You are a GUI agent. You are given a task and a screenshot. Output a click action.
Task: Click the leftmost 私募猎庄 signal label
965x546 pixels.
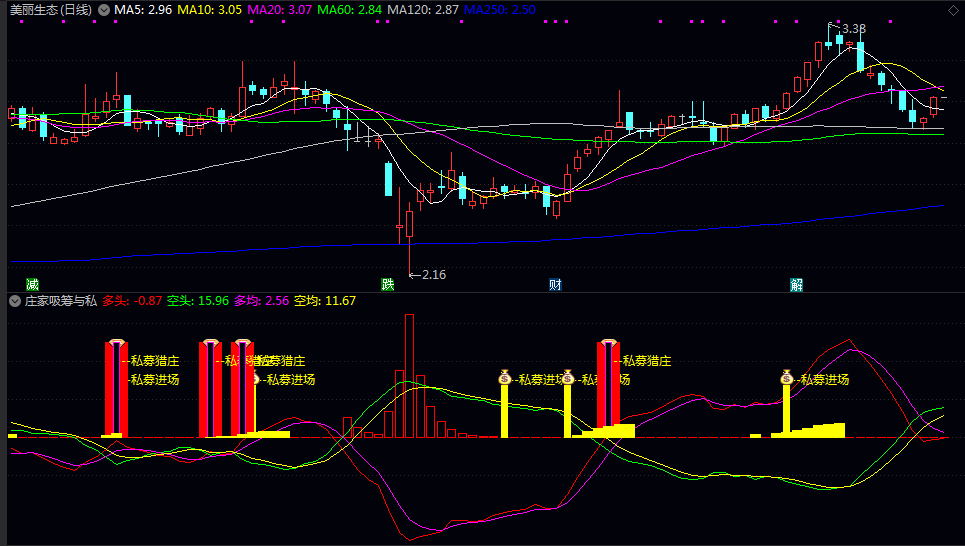[155, 361]
